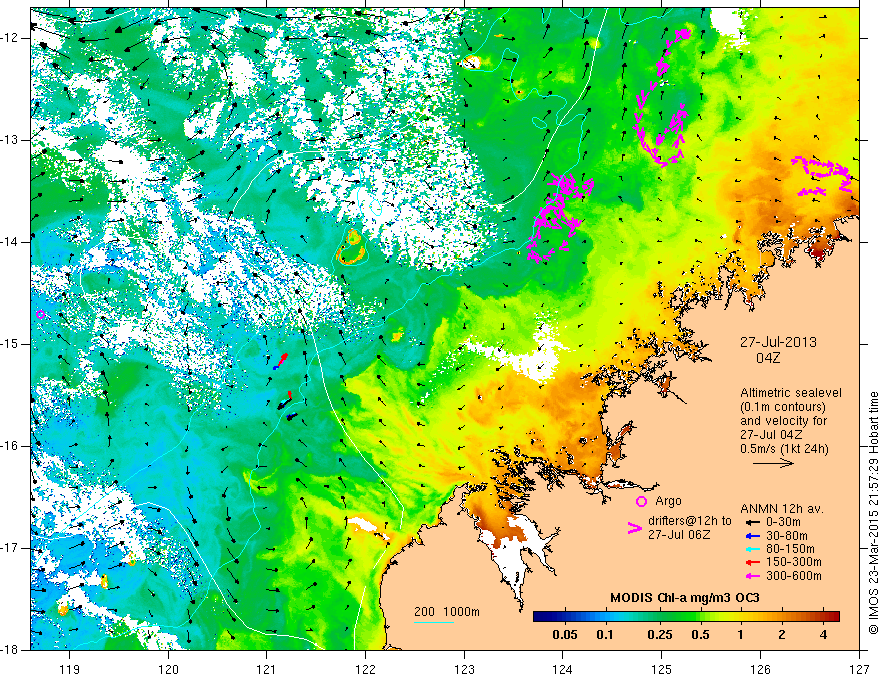
Task: Click colorbar tick value 0.25
Action: pyautogui.click(x=660, y=635)
